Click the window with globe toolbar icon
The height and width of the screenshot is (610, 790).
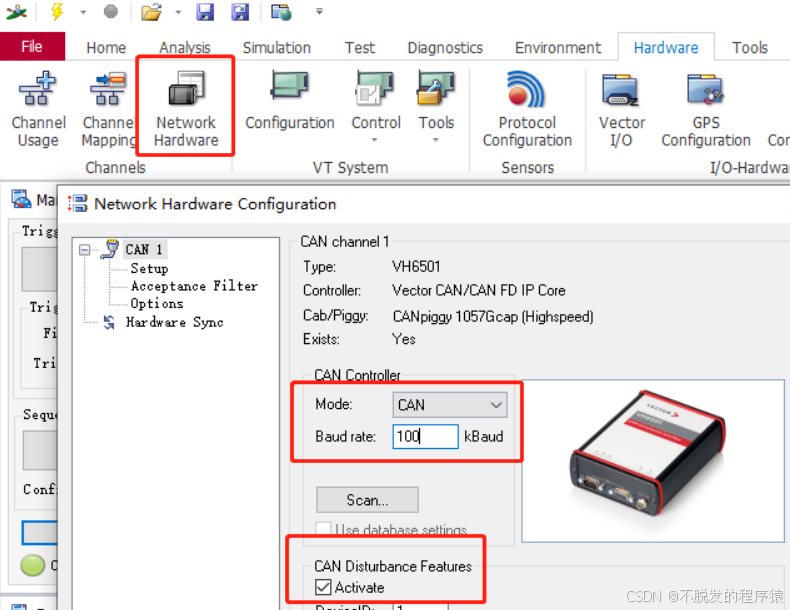[x=281, y=11]
